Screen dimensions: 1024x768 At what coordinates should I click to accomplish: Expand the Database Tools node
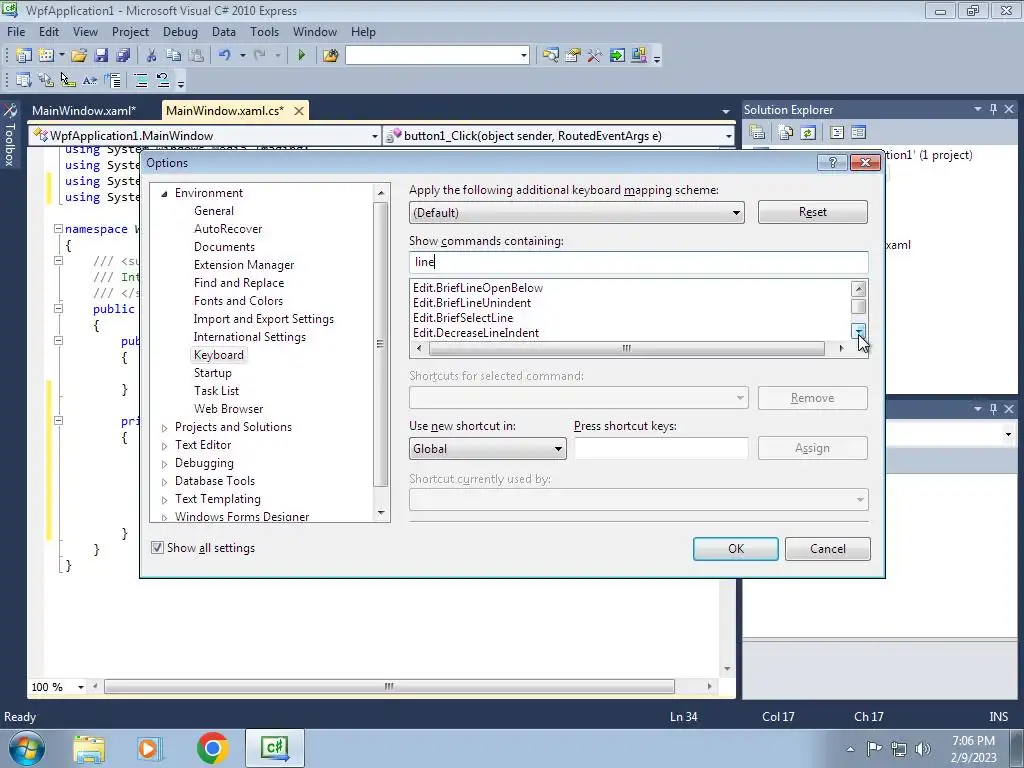pos(165,481)
